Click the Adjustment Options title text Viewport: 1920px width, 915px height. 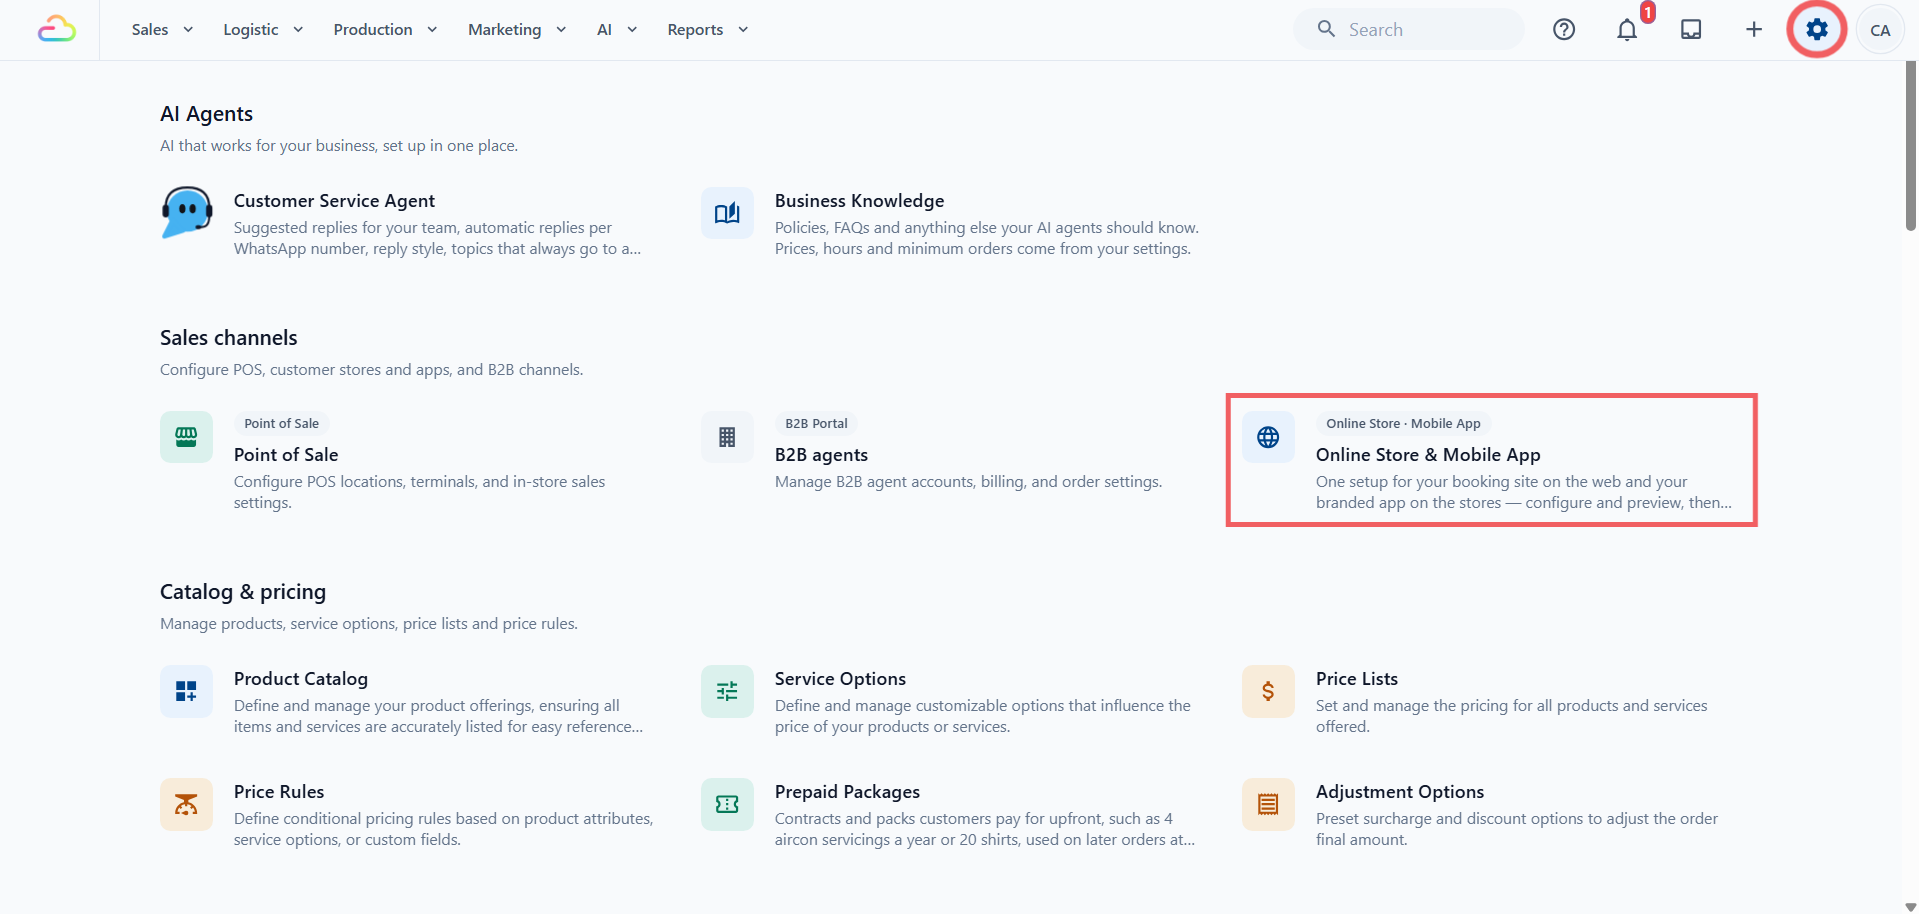(1400, 792)
